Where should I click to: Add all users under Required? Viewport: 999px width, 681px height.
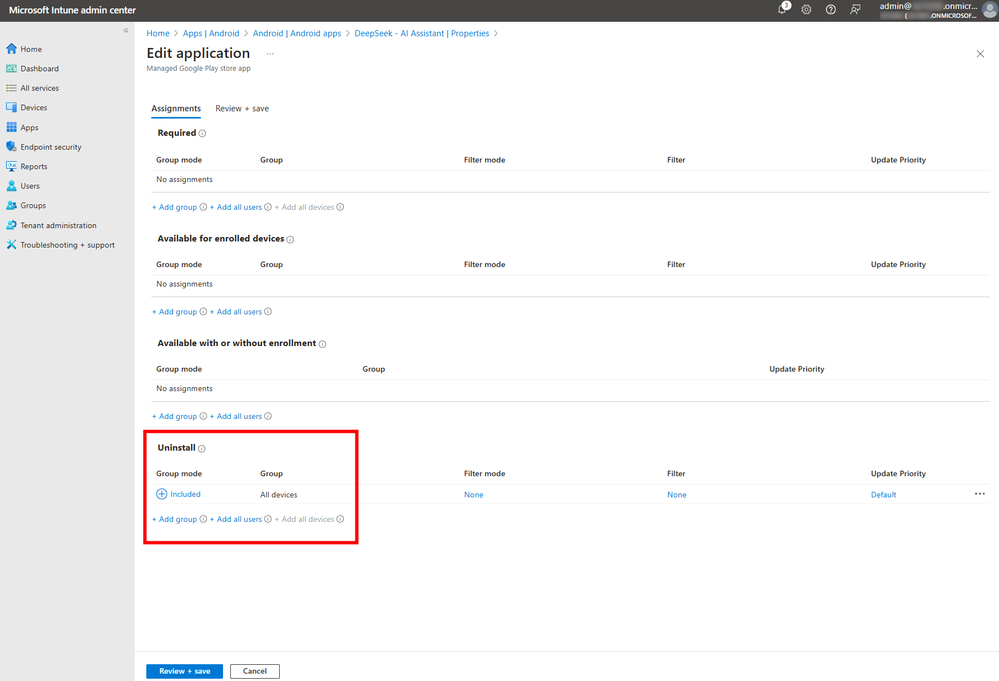[236, 207]
